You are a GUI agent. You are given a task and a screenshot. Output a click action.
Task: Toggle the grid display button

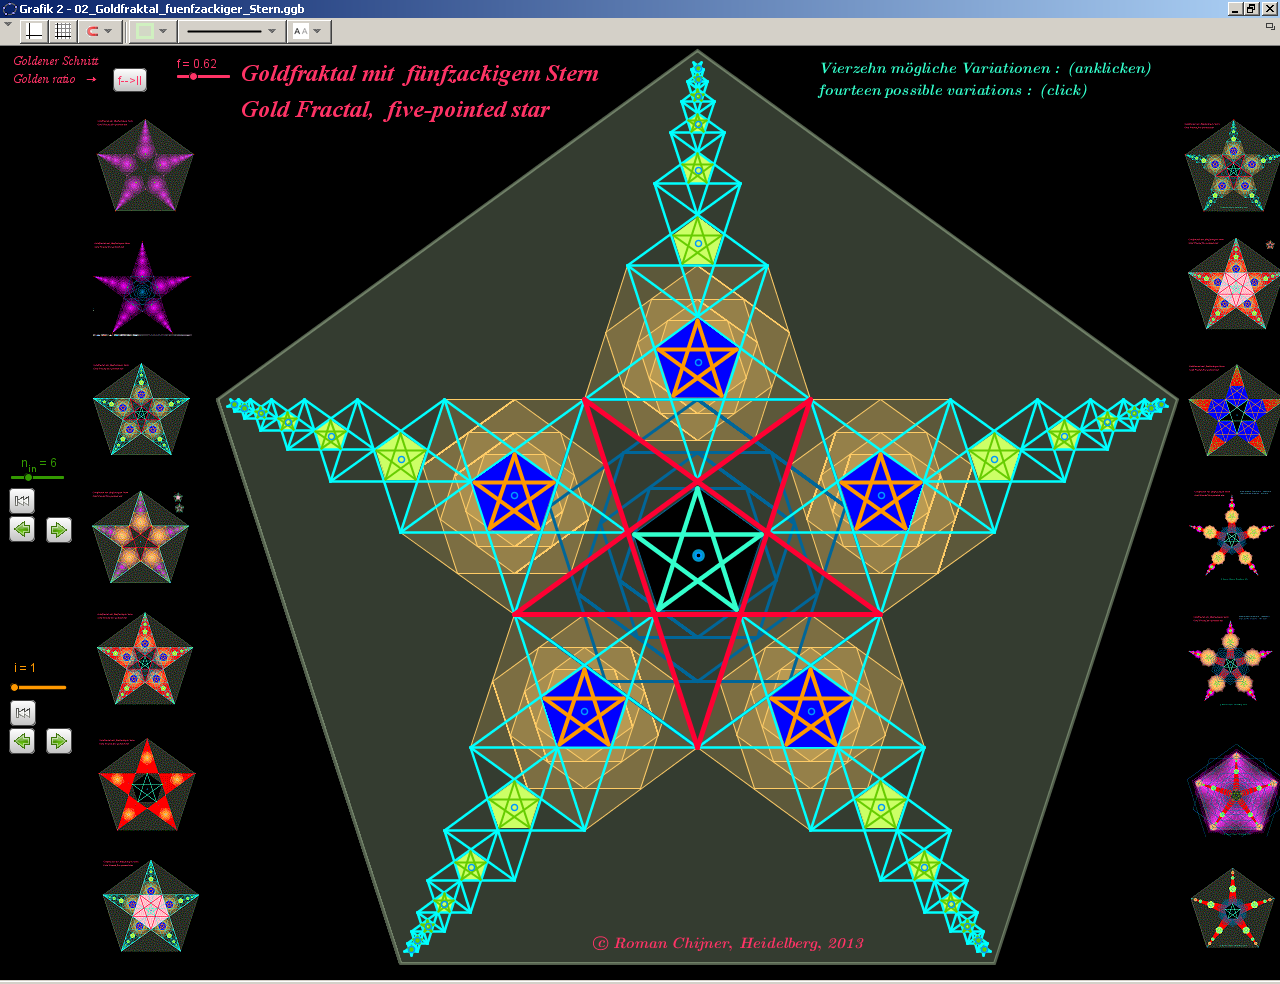(x=63, y=31)
